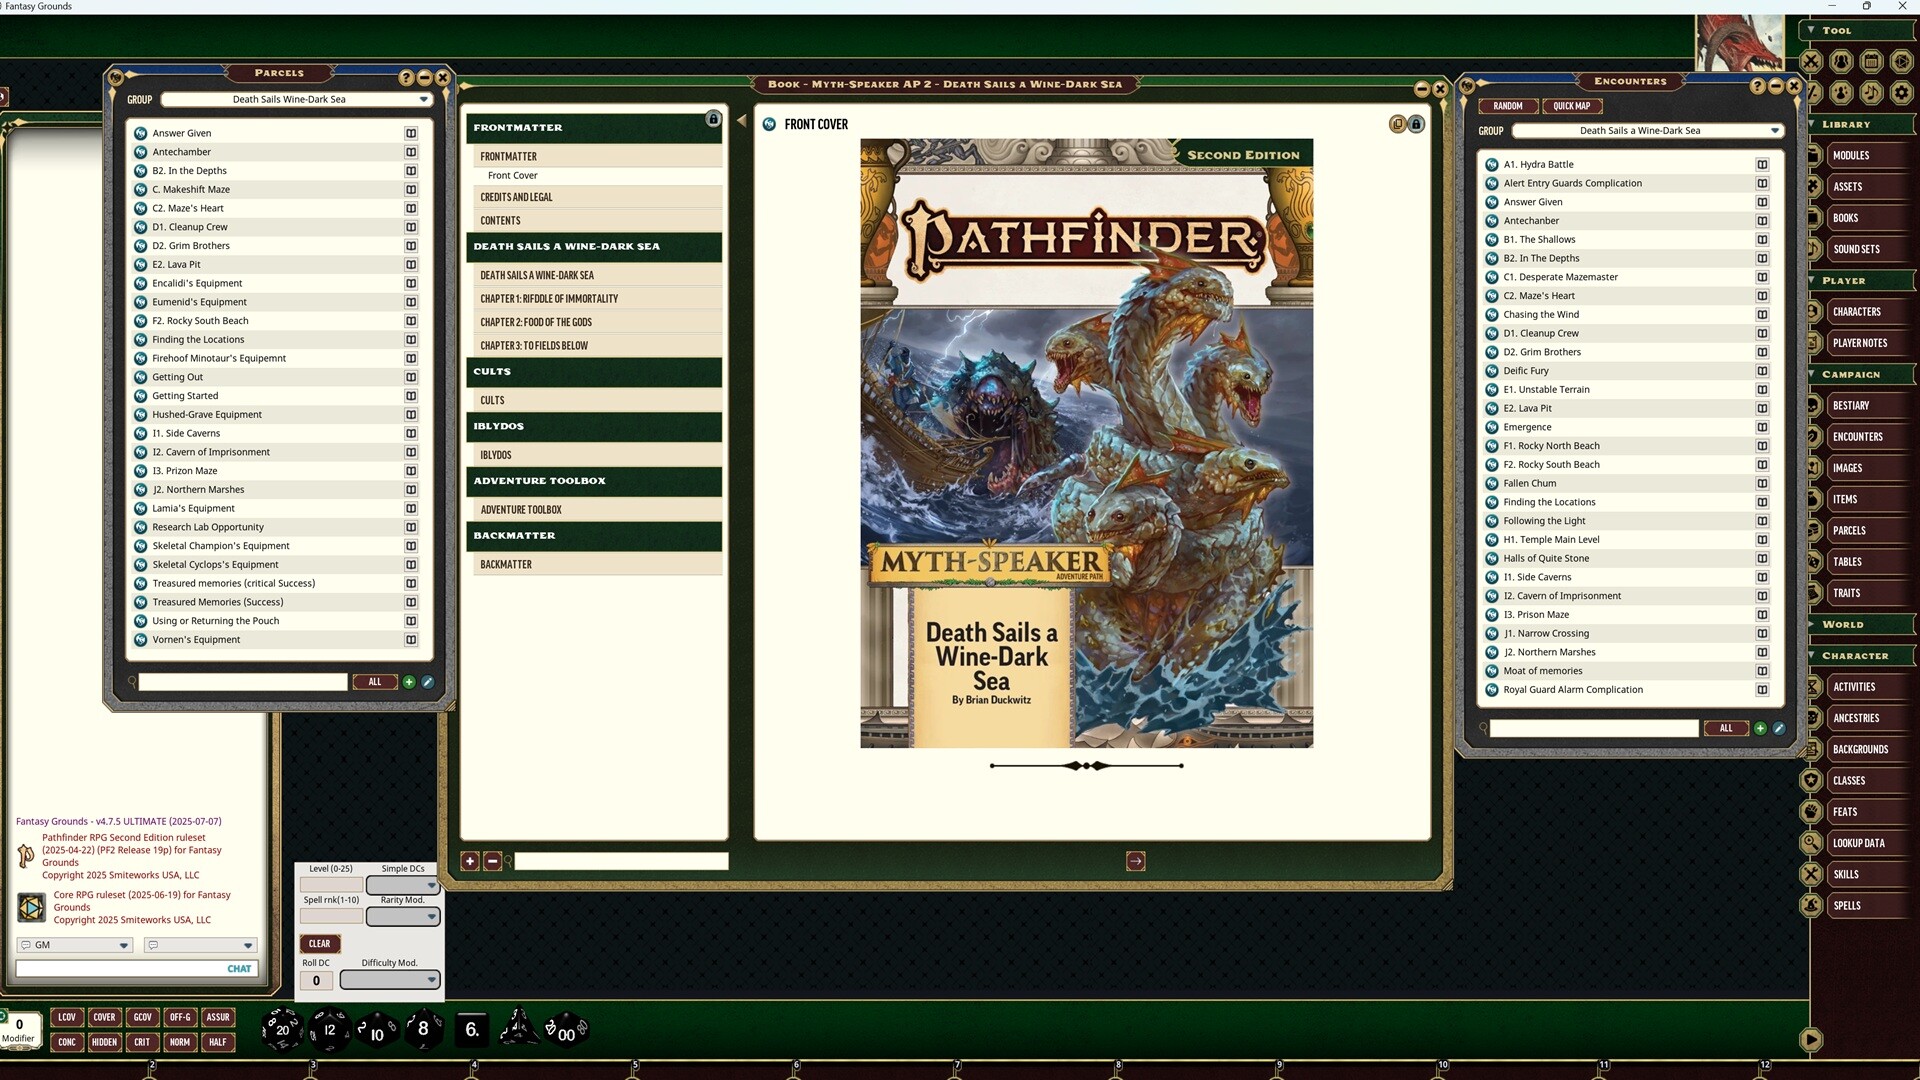Click the page position marker under the cover
The width and height of the screenshot is (1920, 1080).
point(1087,765)
